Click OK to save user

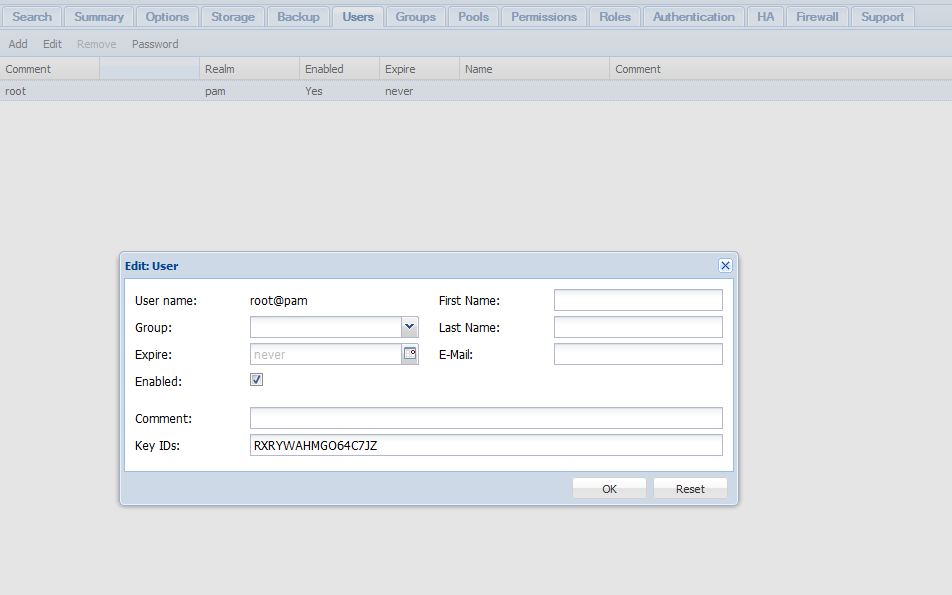point(609,489)
